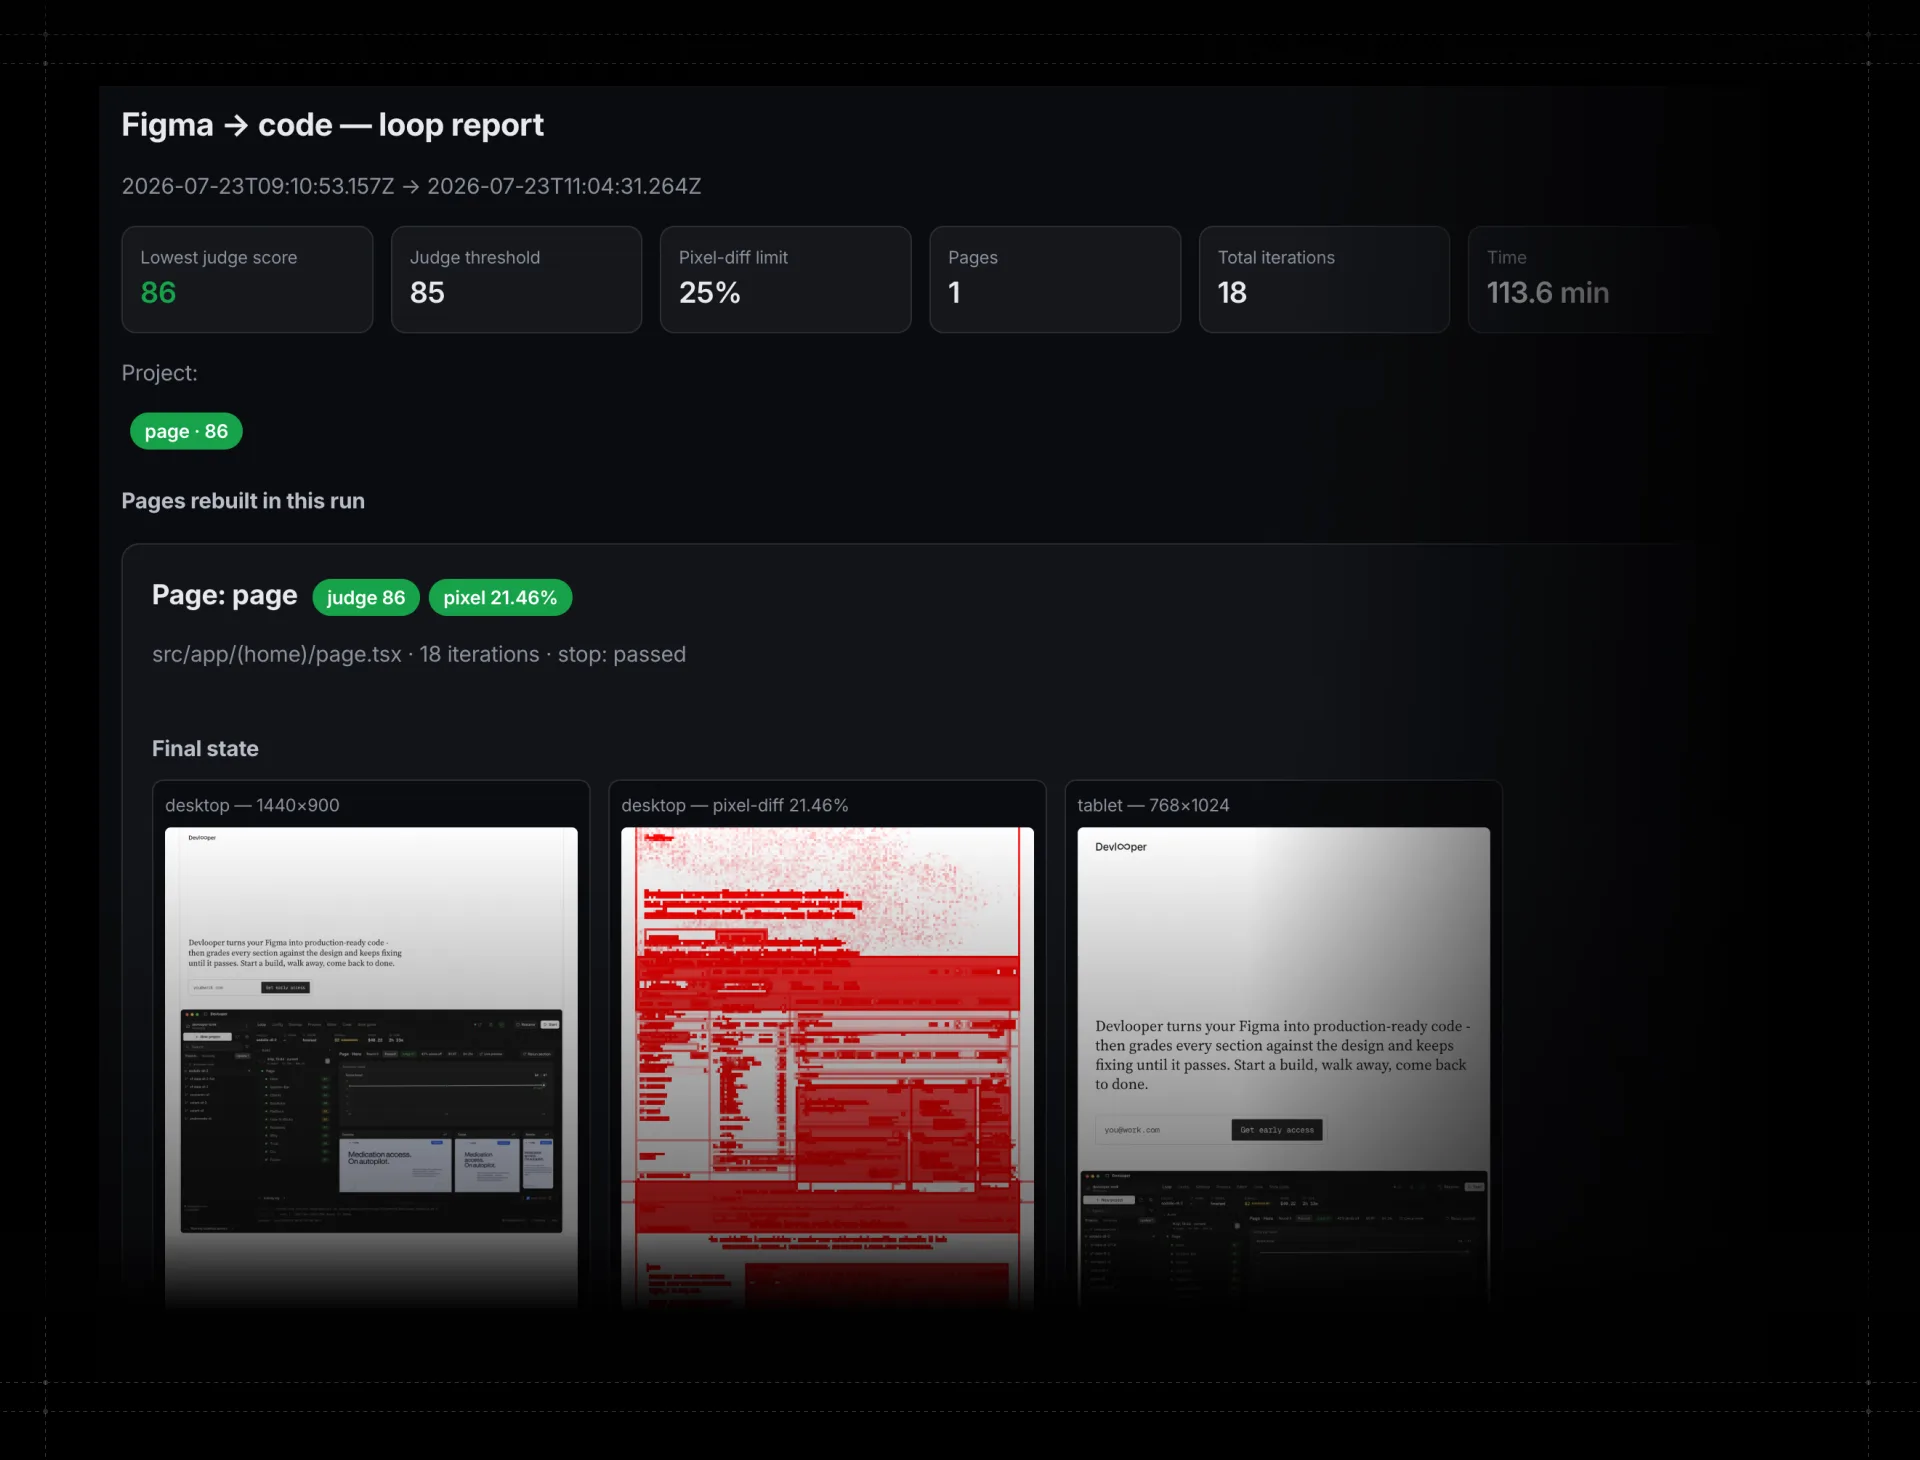Click 'Get early access' in tablet preview
The width and height of the screenshot is (1920, 1460).
click(1277, 1130)
